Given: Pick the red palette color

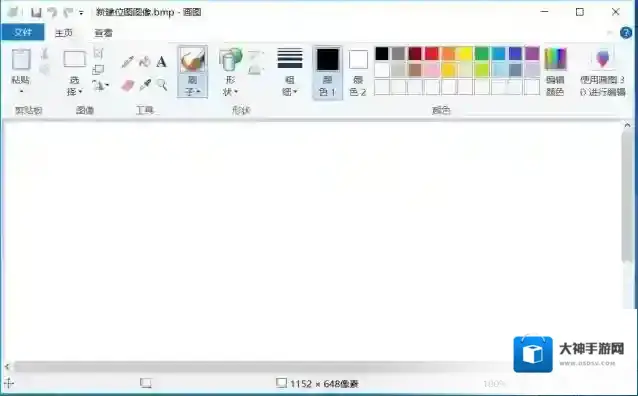Looking at the screenshot, I should coord(432,53).
